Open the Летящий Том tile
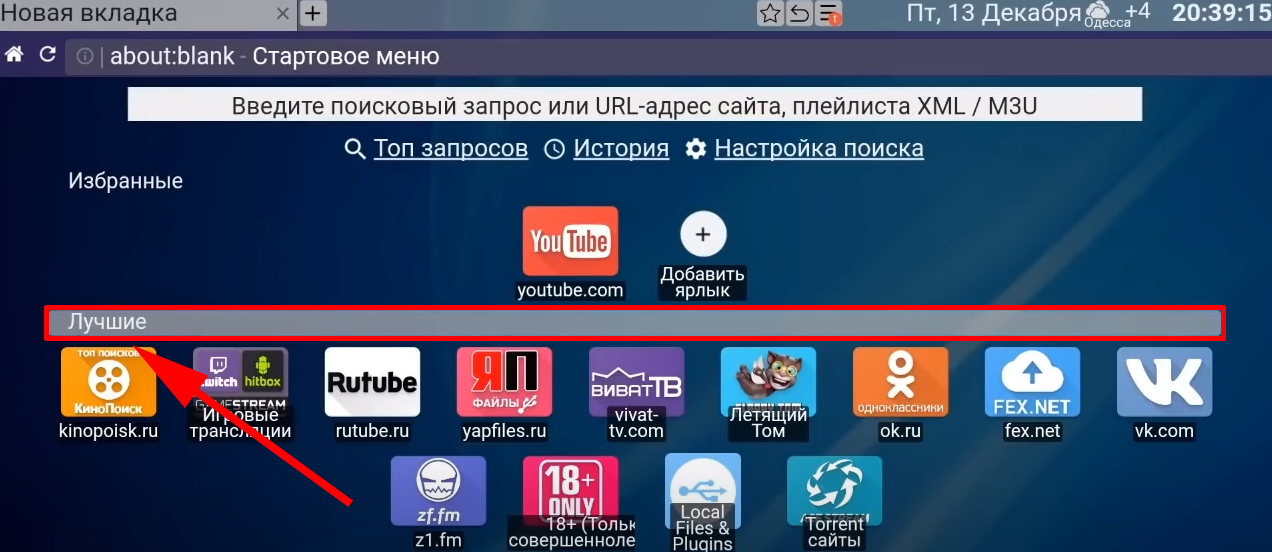 pyautogui.click(x=768, y=382)
